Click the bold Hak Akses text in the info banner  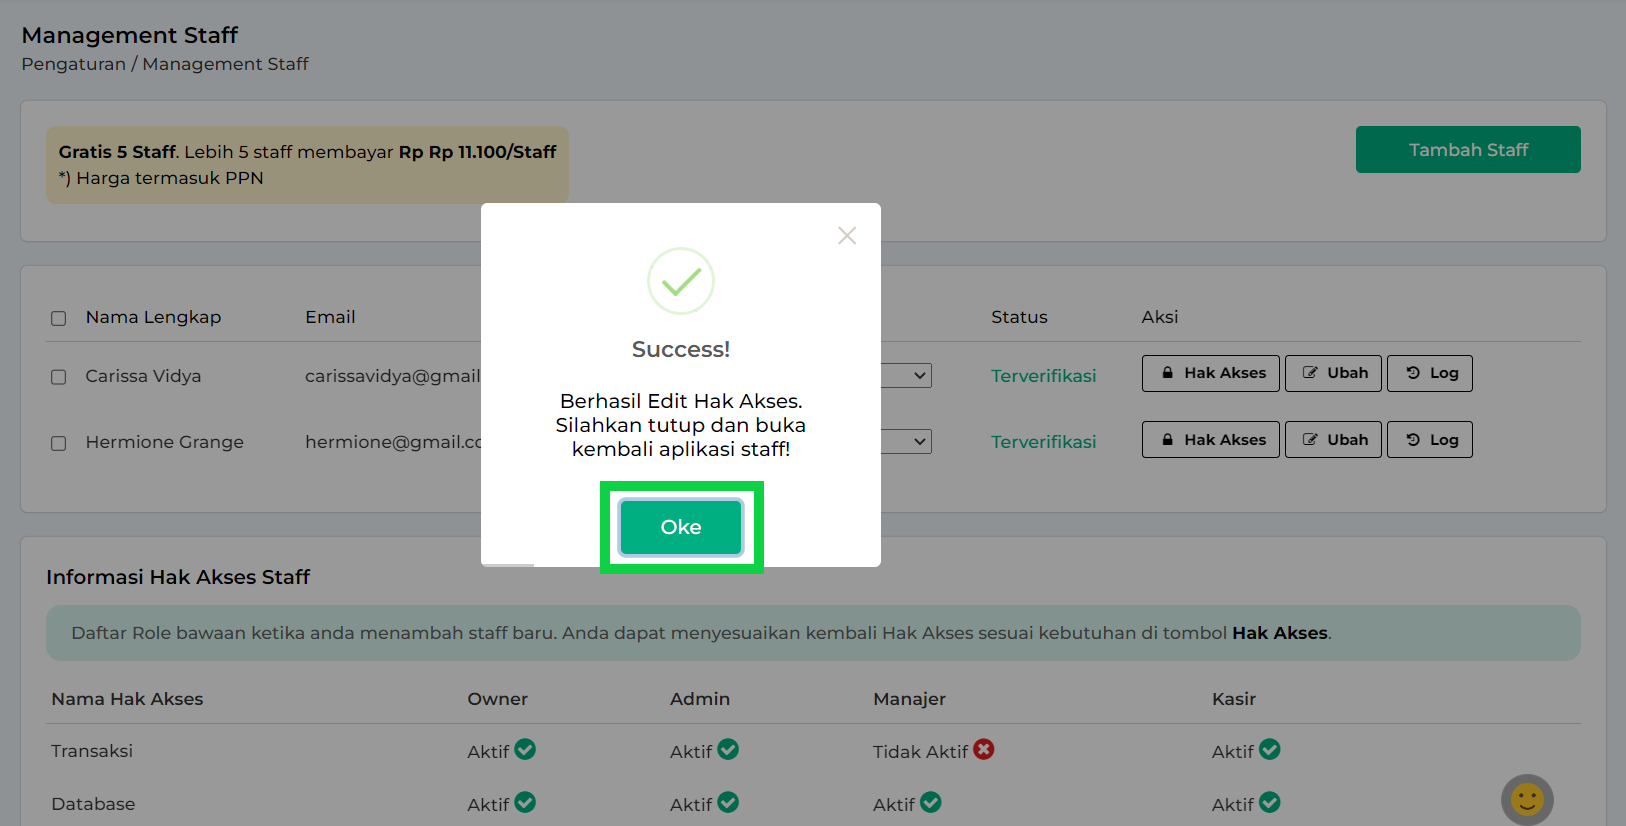1280,633
